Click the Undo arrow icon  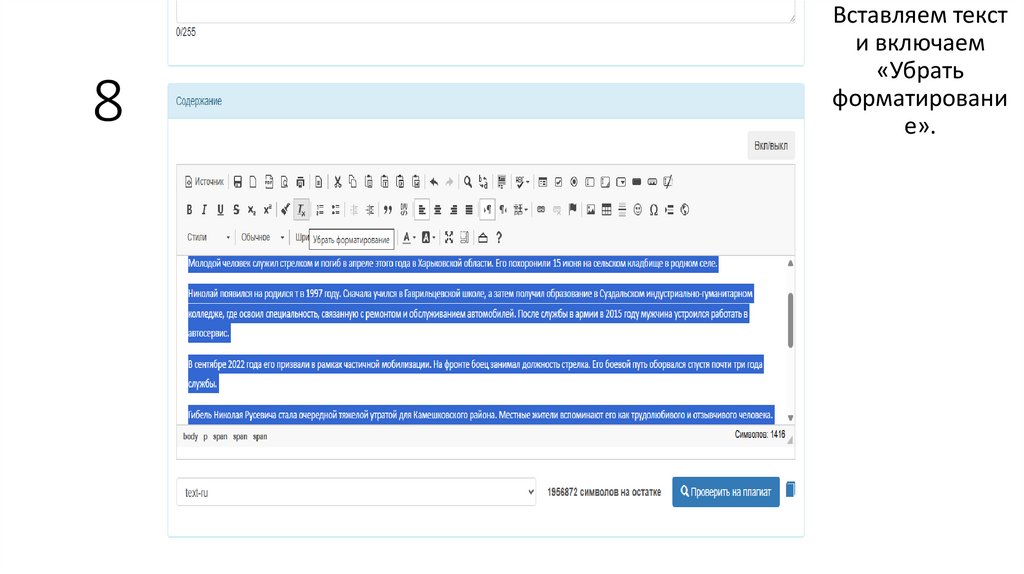(434, 182)
